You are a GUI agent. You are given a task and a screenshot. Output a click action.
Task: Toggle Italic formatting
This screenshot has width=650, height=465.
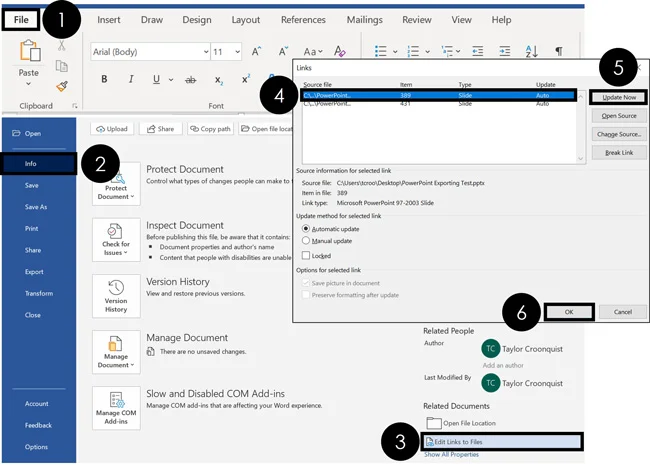coord(131,79)
